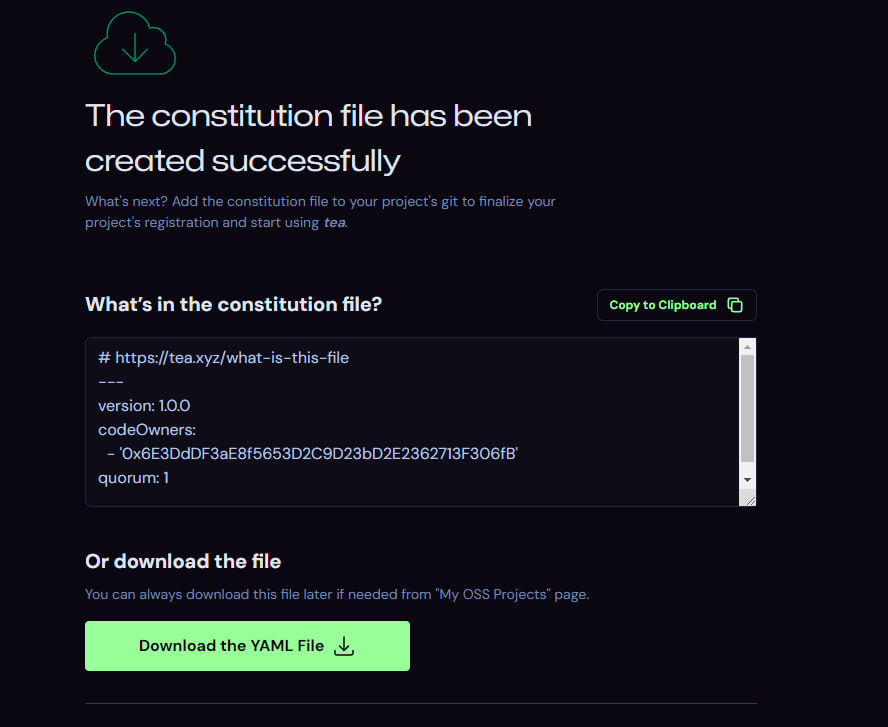Click the "What's in the constitution file?" heading
Viewport: 888px width, 727px height.
233,305
